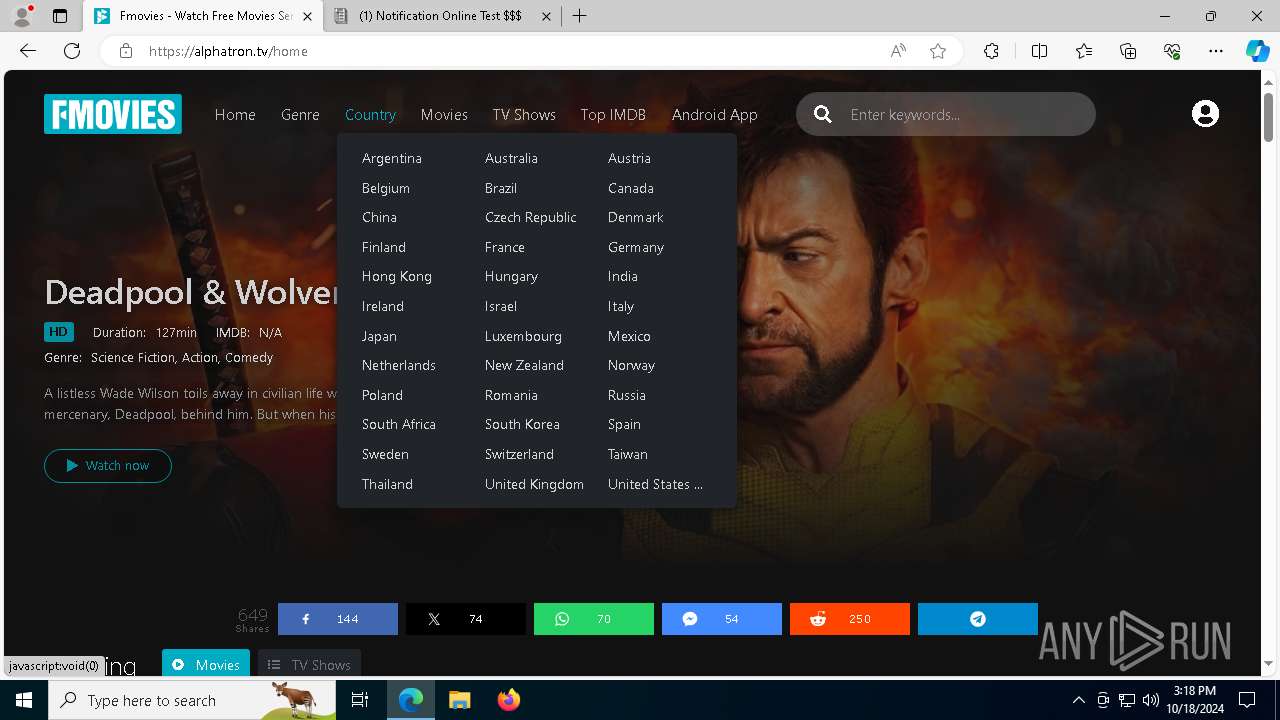Open the Android App nav item

click(x=715, y=115)
